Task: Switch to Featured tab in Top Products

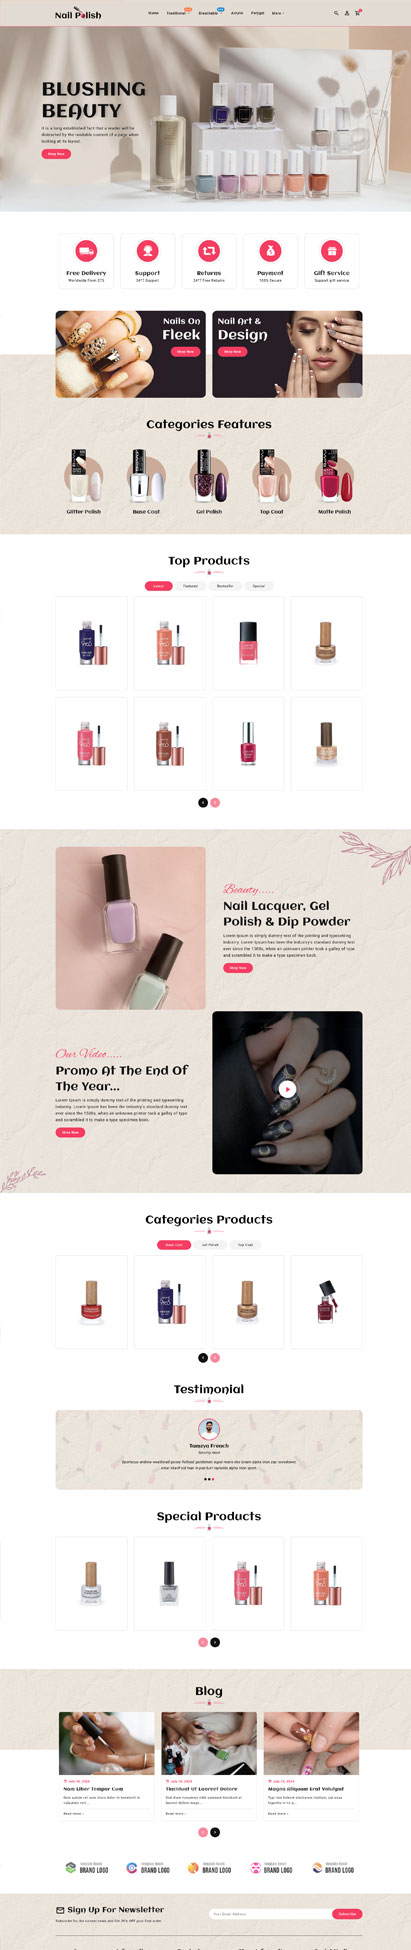Action: click(x=190, y=586)
